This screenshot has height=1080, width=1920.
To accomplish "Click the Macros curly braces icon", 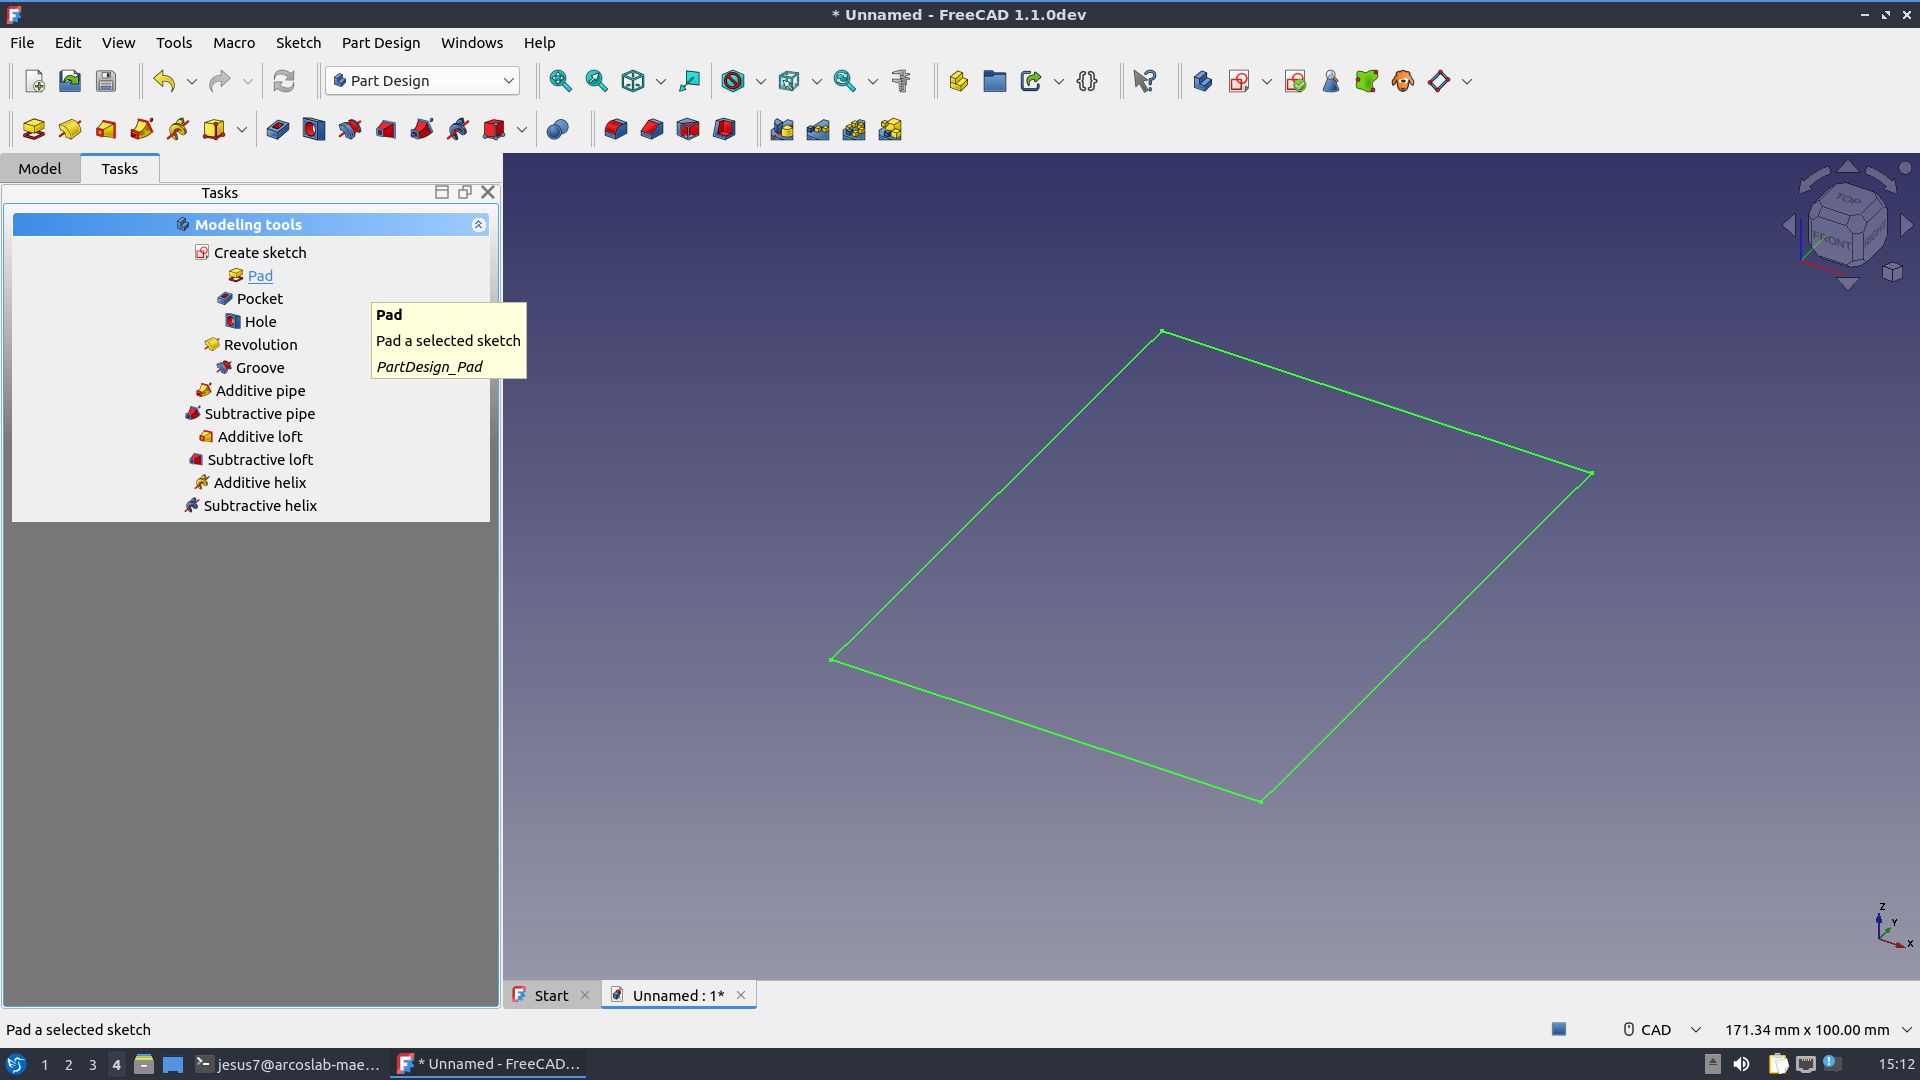I will click(1087, 81).
